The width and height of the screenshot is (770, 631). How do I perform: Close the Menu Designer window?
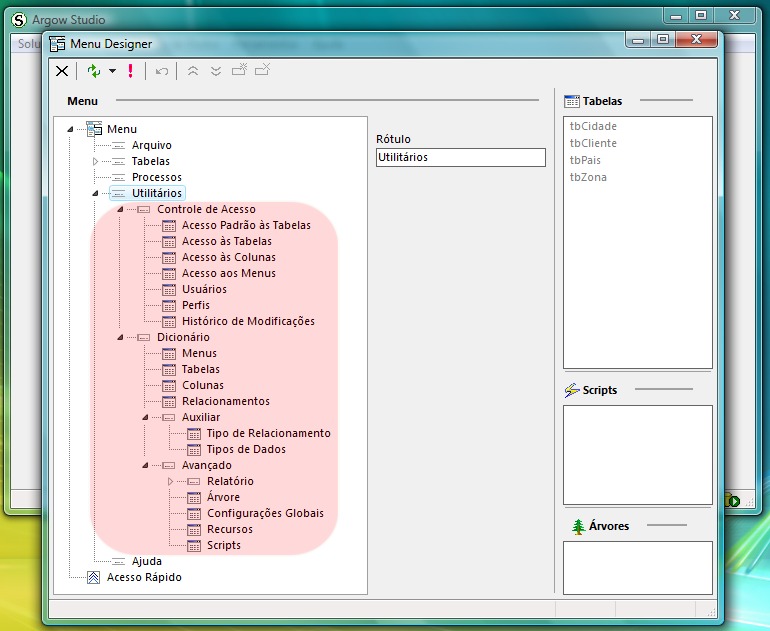[x=696, y=39]
